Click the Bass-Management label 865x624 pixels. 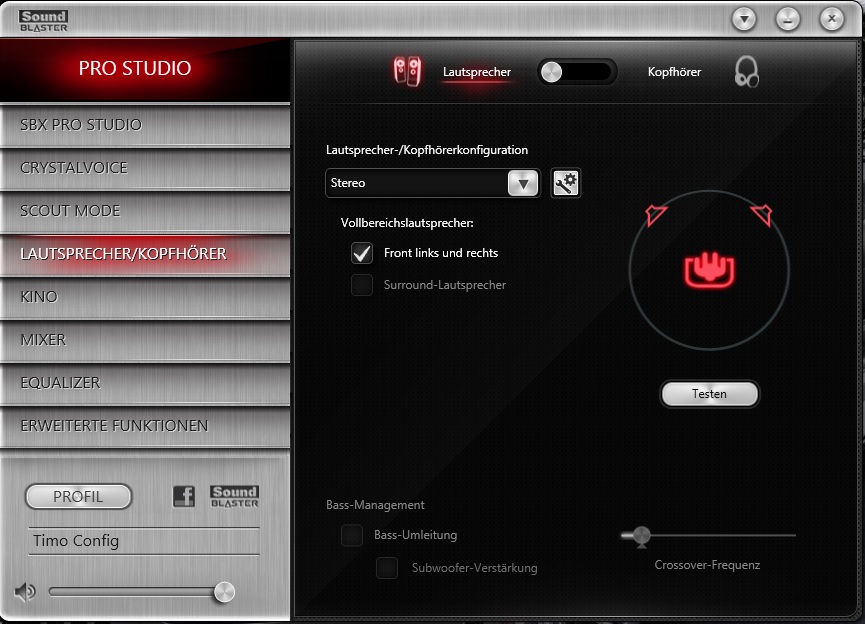(375, 505)
